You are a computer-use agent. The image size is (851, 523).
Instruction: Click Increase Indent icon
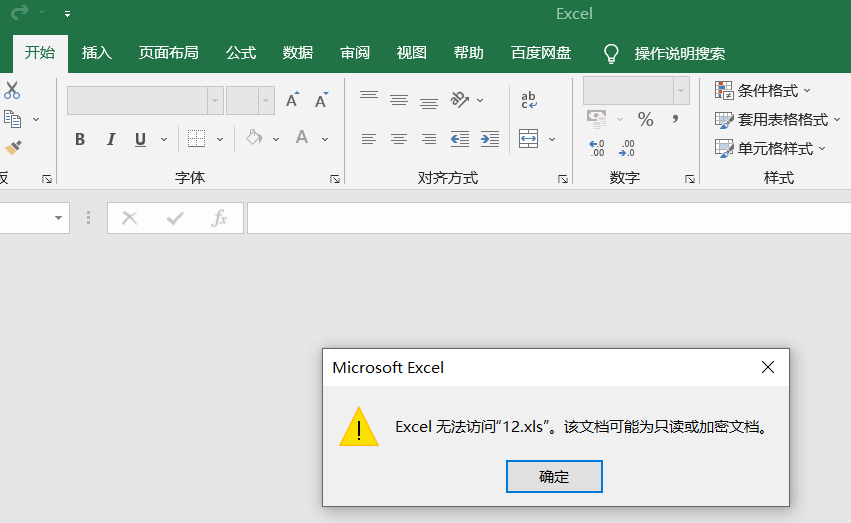coord(490,139)
